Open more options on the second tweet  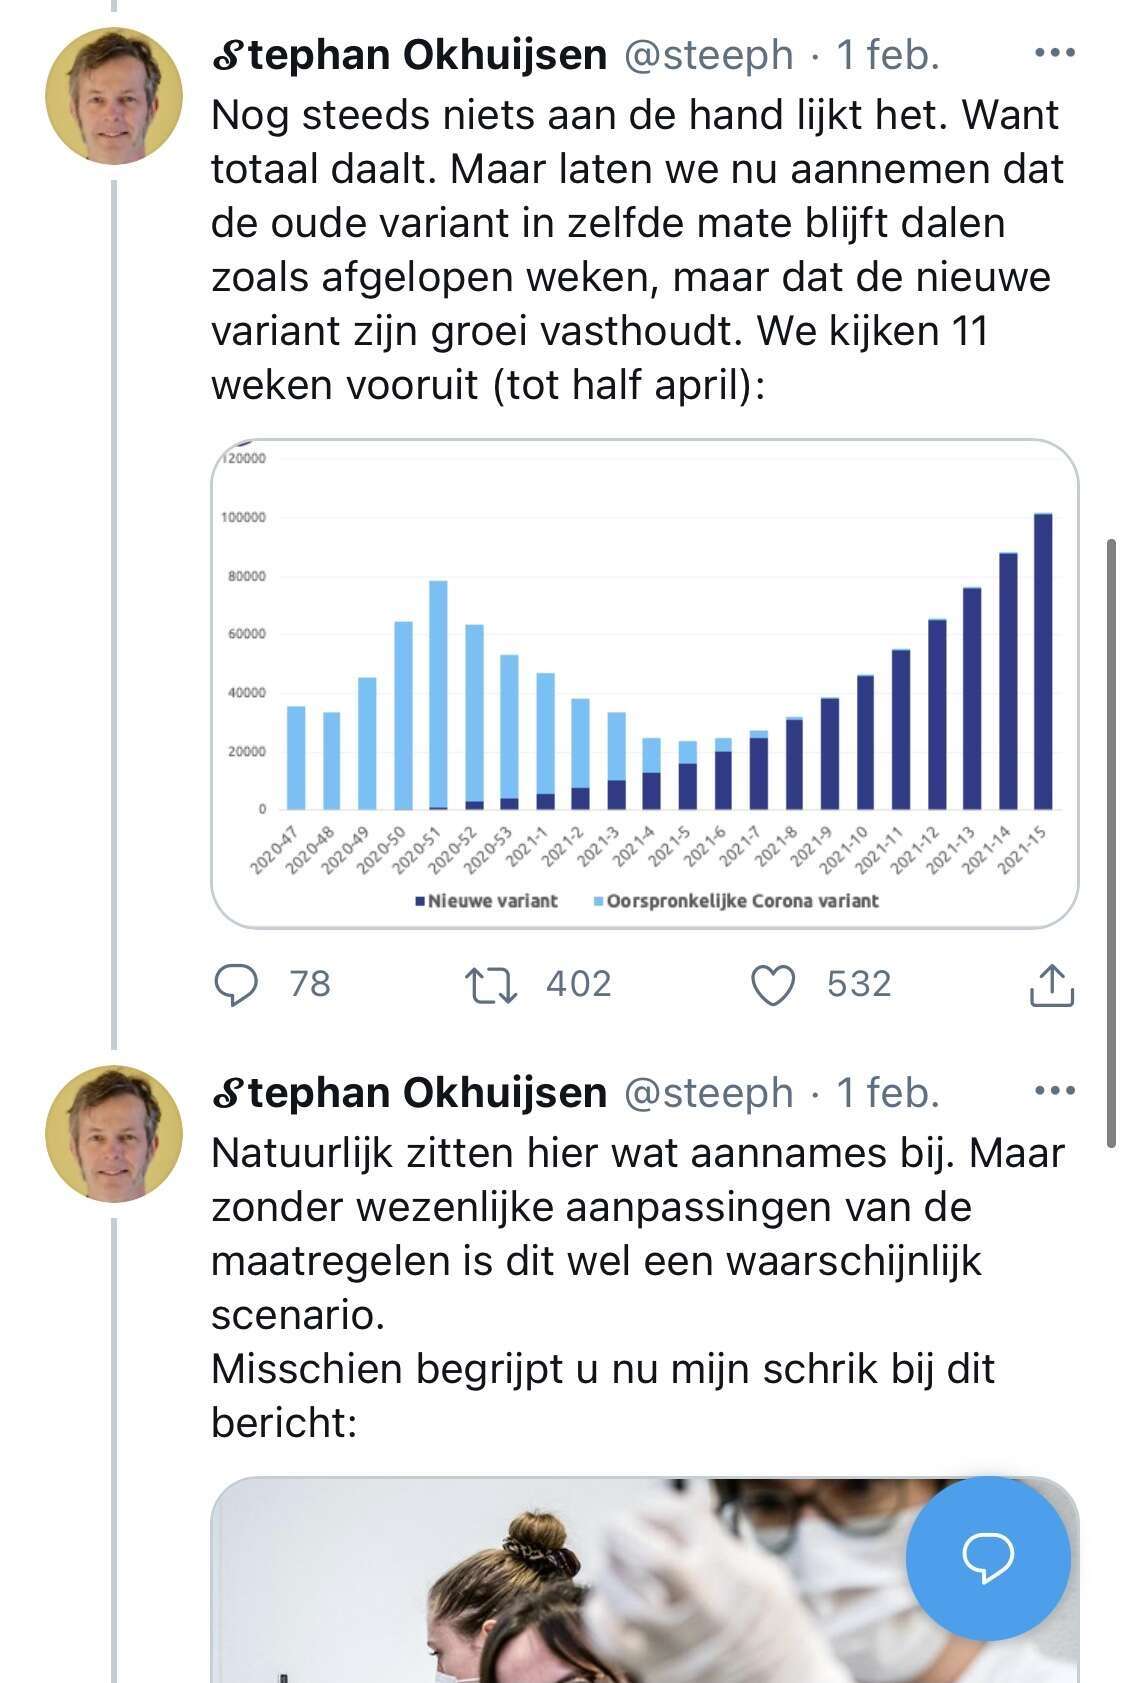point(1054,1091)
